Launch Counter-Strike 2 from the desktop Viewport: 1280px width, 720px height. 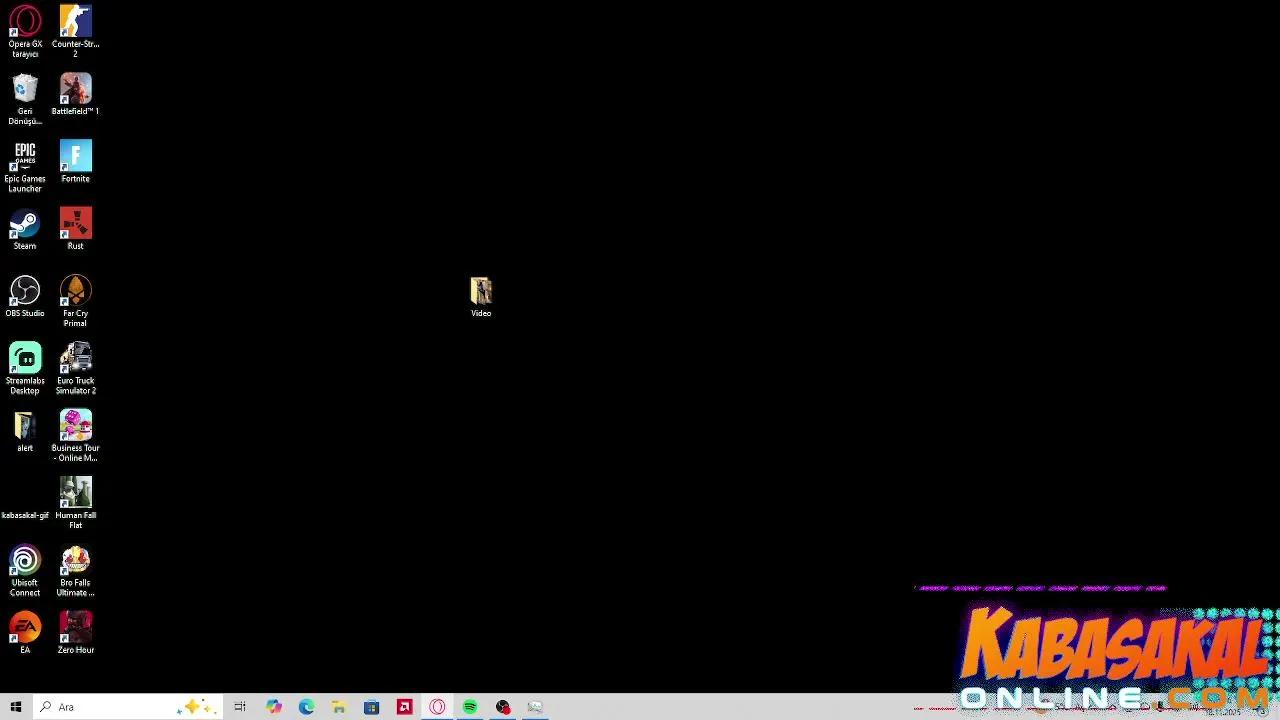click(x=75, y=31)
